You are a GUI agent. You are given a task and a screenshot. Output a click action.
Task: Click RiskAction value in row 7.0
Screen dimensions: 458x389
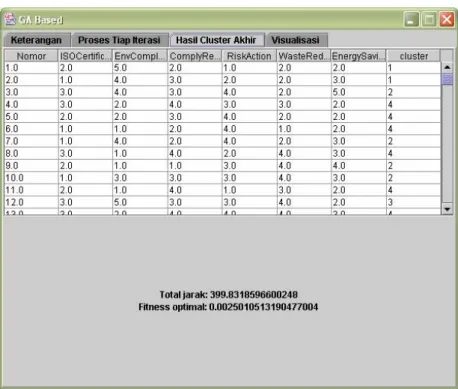click(249, 141)
